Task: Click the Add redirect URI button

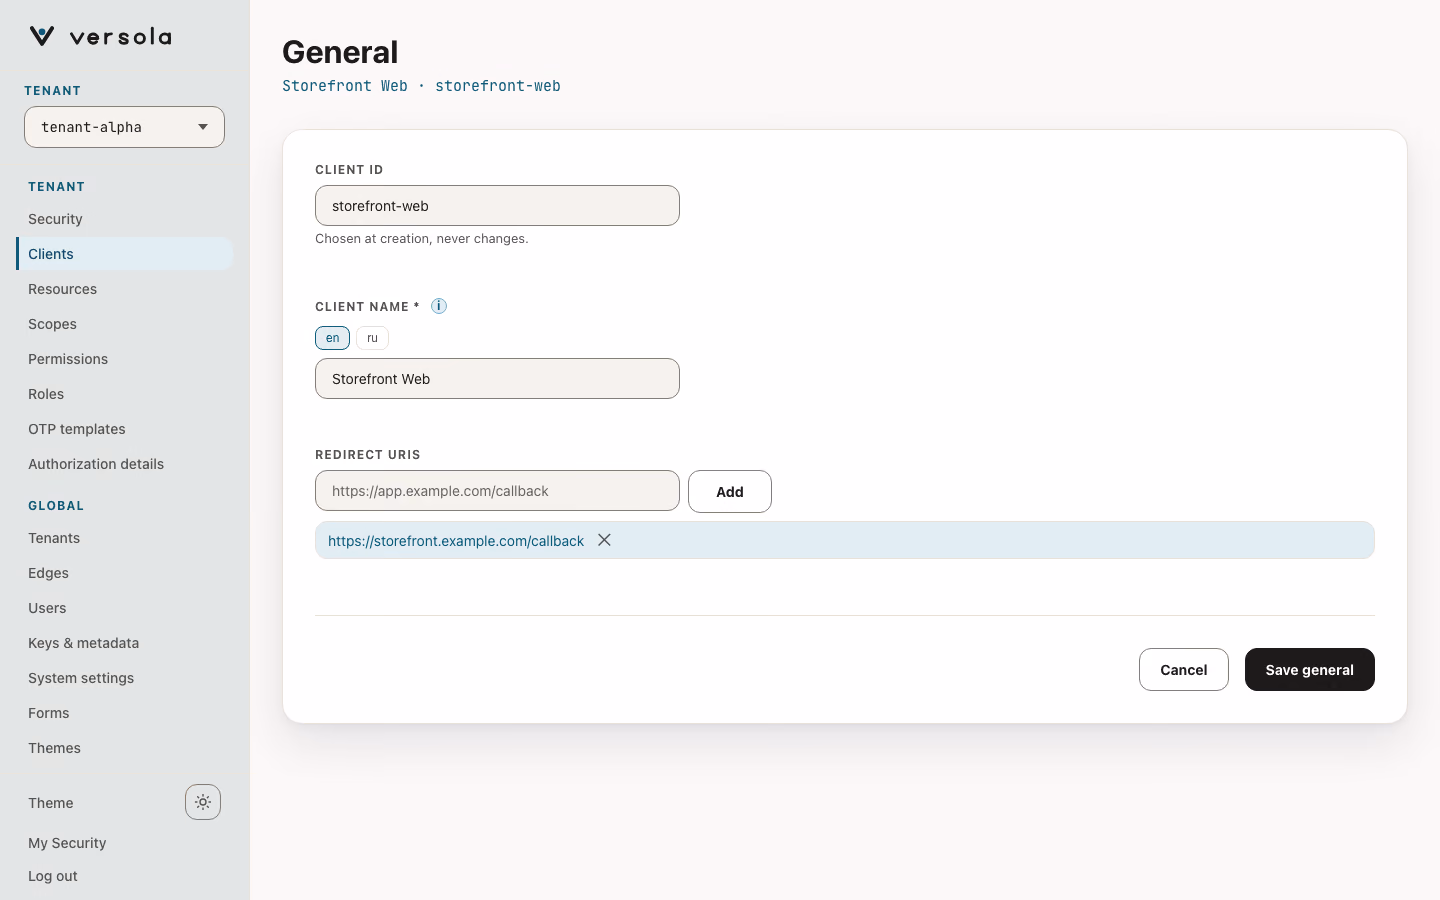Action: point(730,491)
